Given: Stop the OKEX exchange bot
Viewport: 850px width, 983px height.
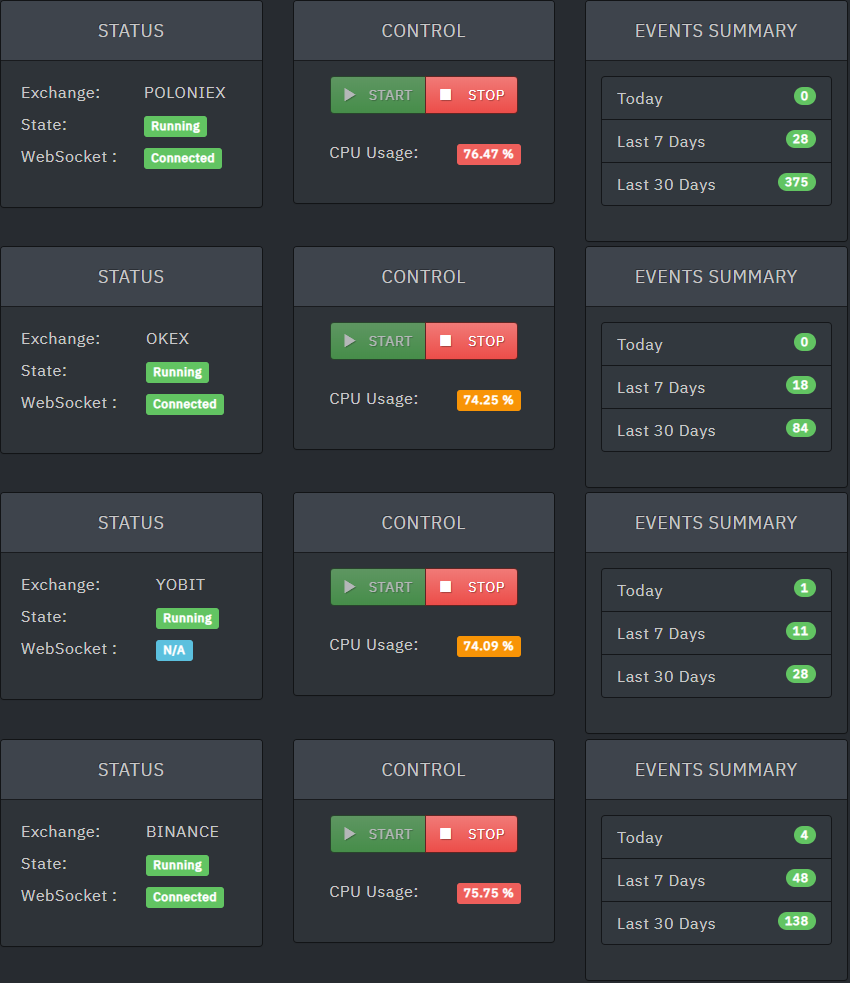Looking at the screenshot, I should point(471,341).
